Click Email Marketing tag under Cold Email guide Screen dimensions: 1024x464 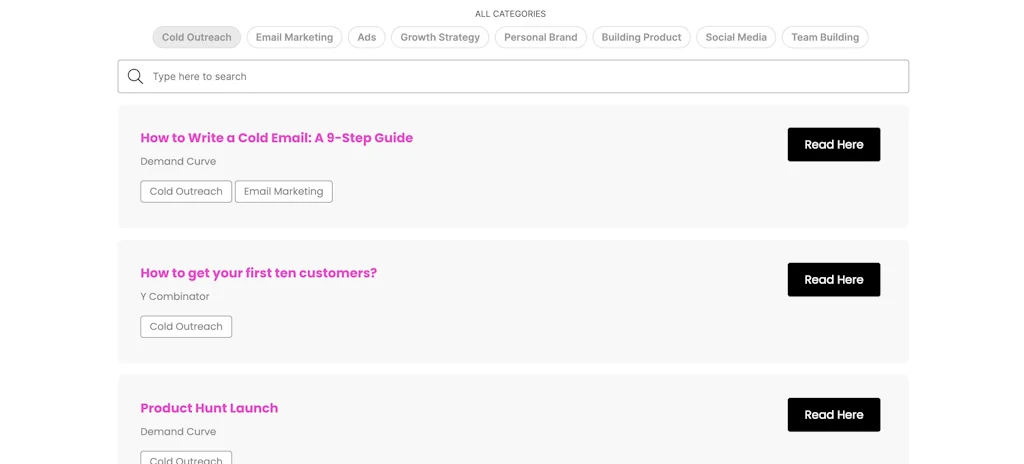[x=283, y=191]
